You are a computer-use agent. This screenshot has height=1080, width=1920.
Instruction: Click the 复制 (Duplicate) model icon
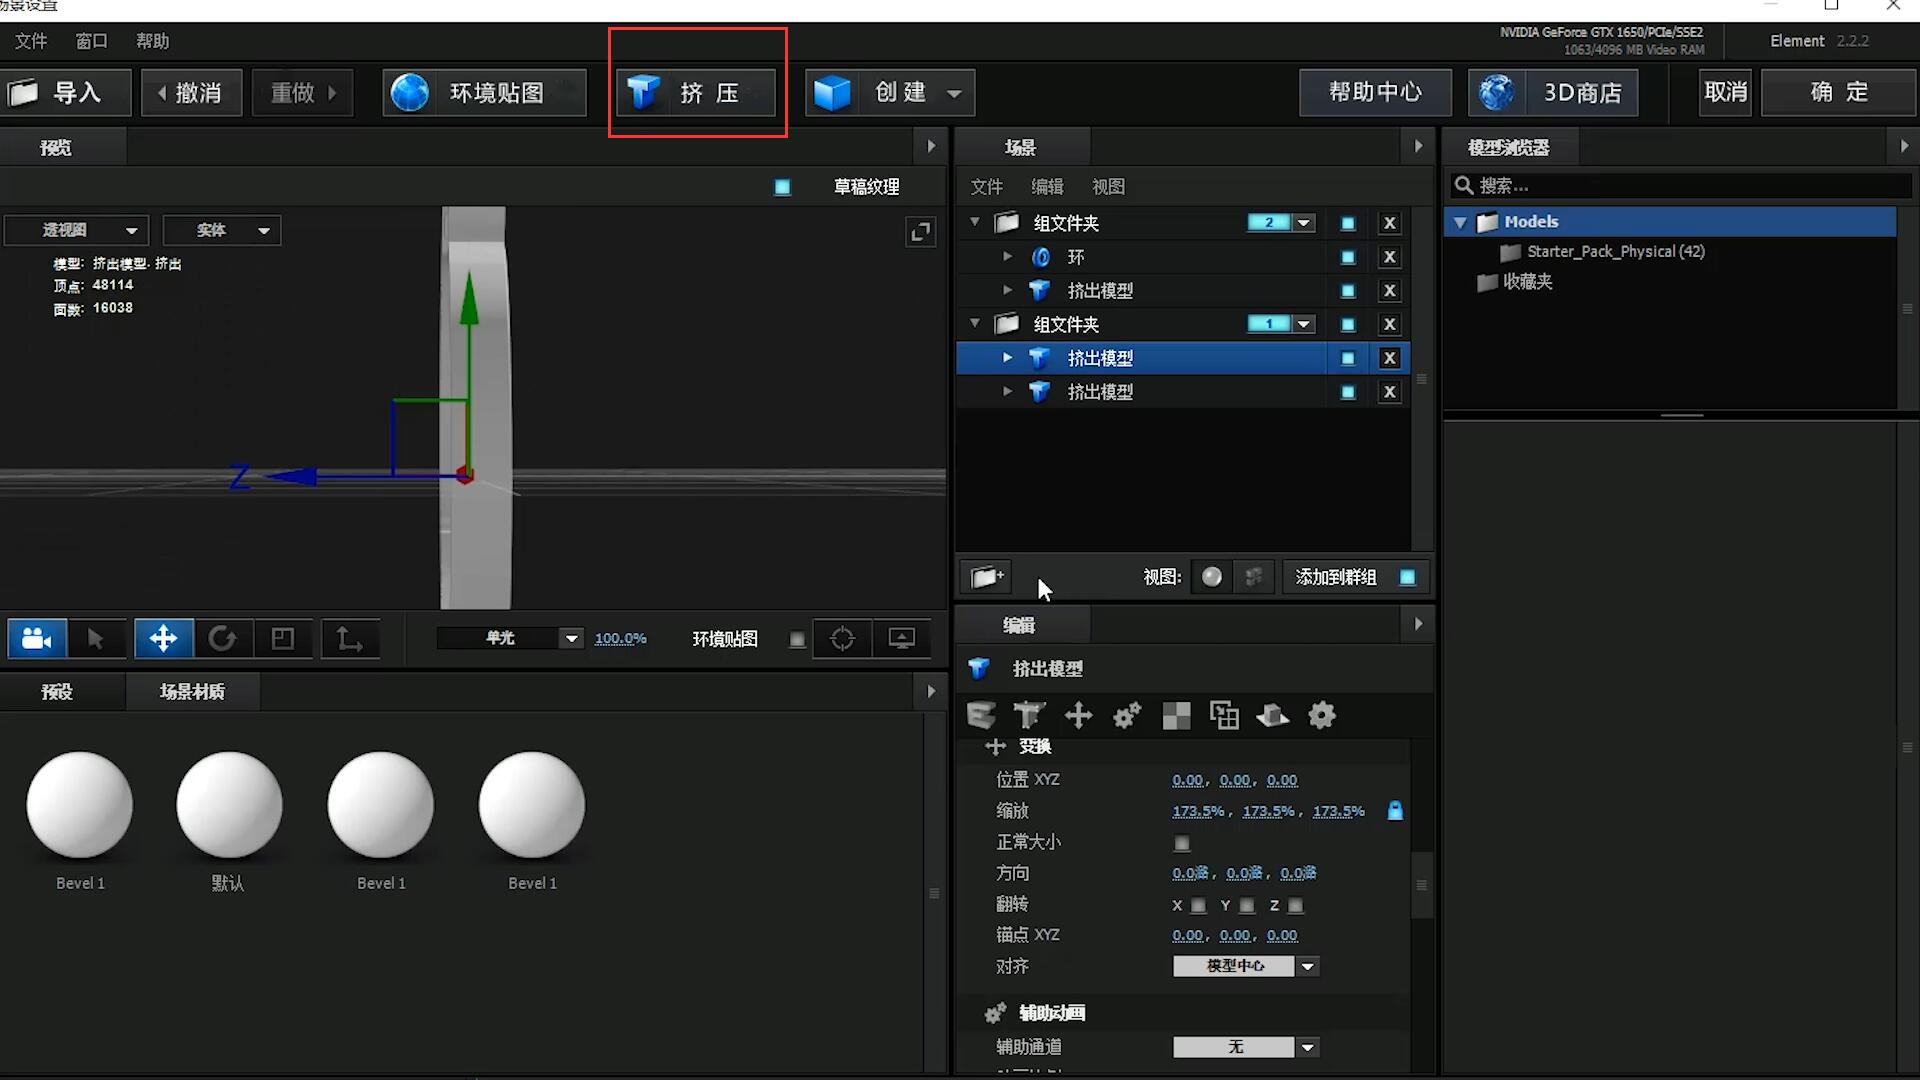[1224, 715]
